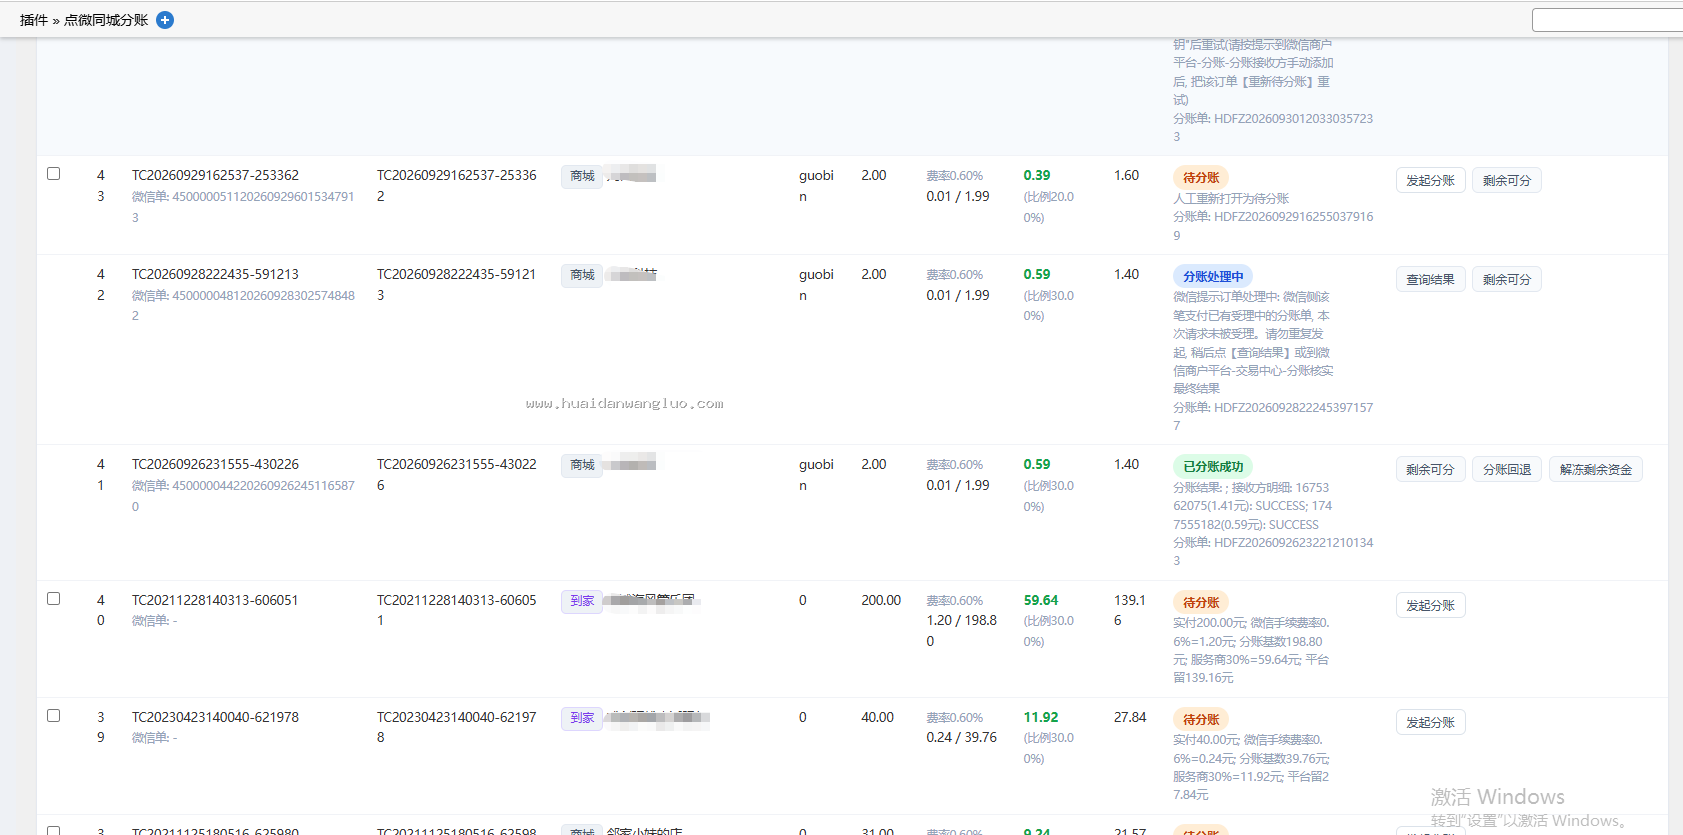The width and height of the screenshot is (1683, 835).
Task: Click the 解冻剩余资金 button
Action: pos(1596,470)
